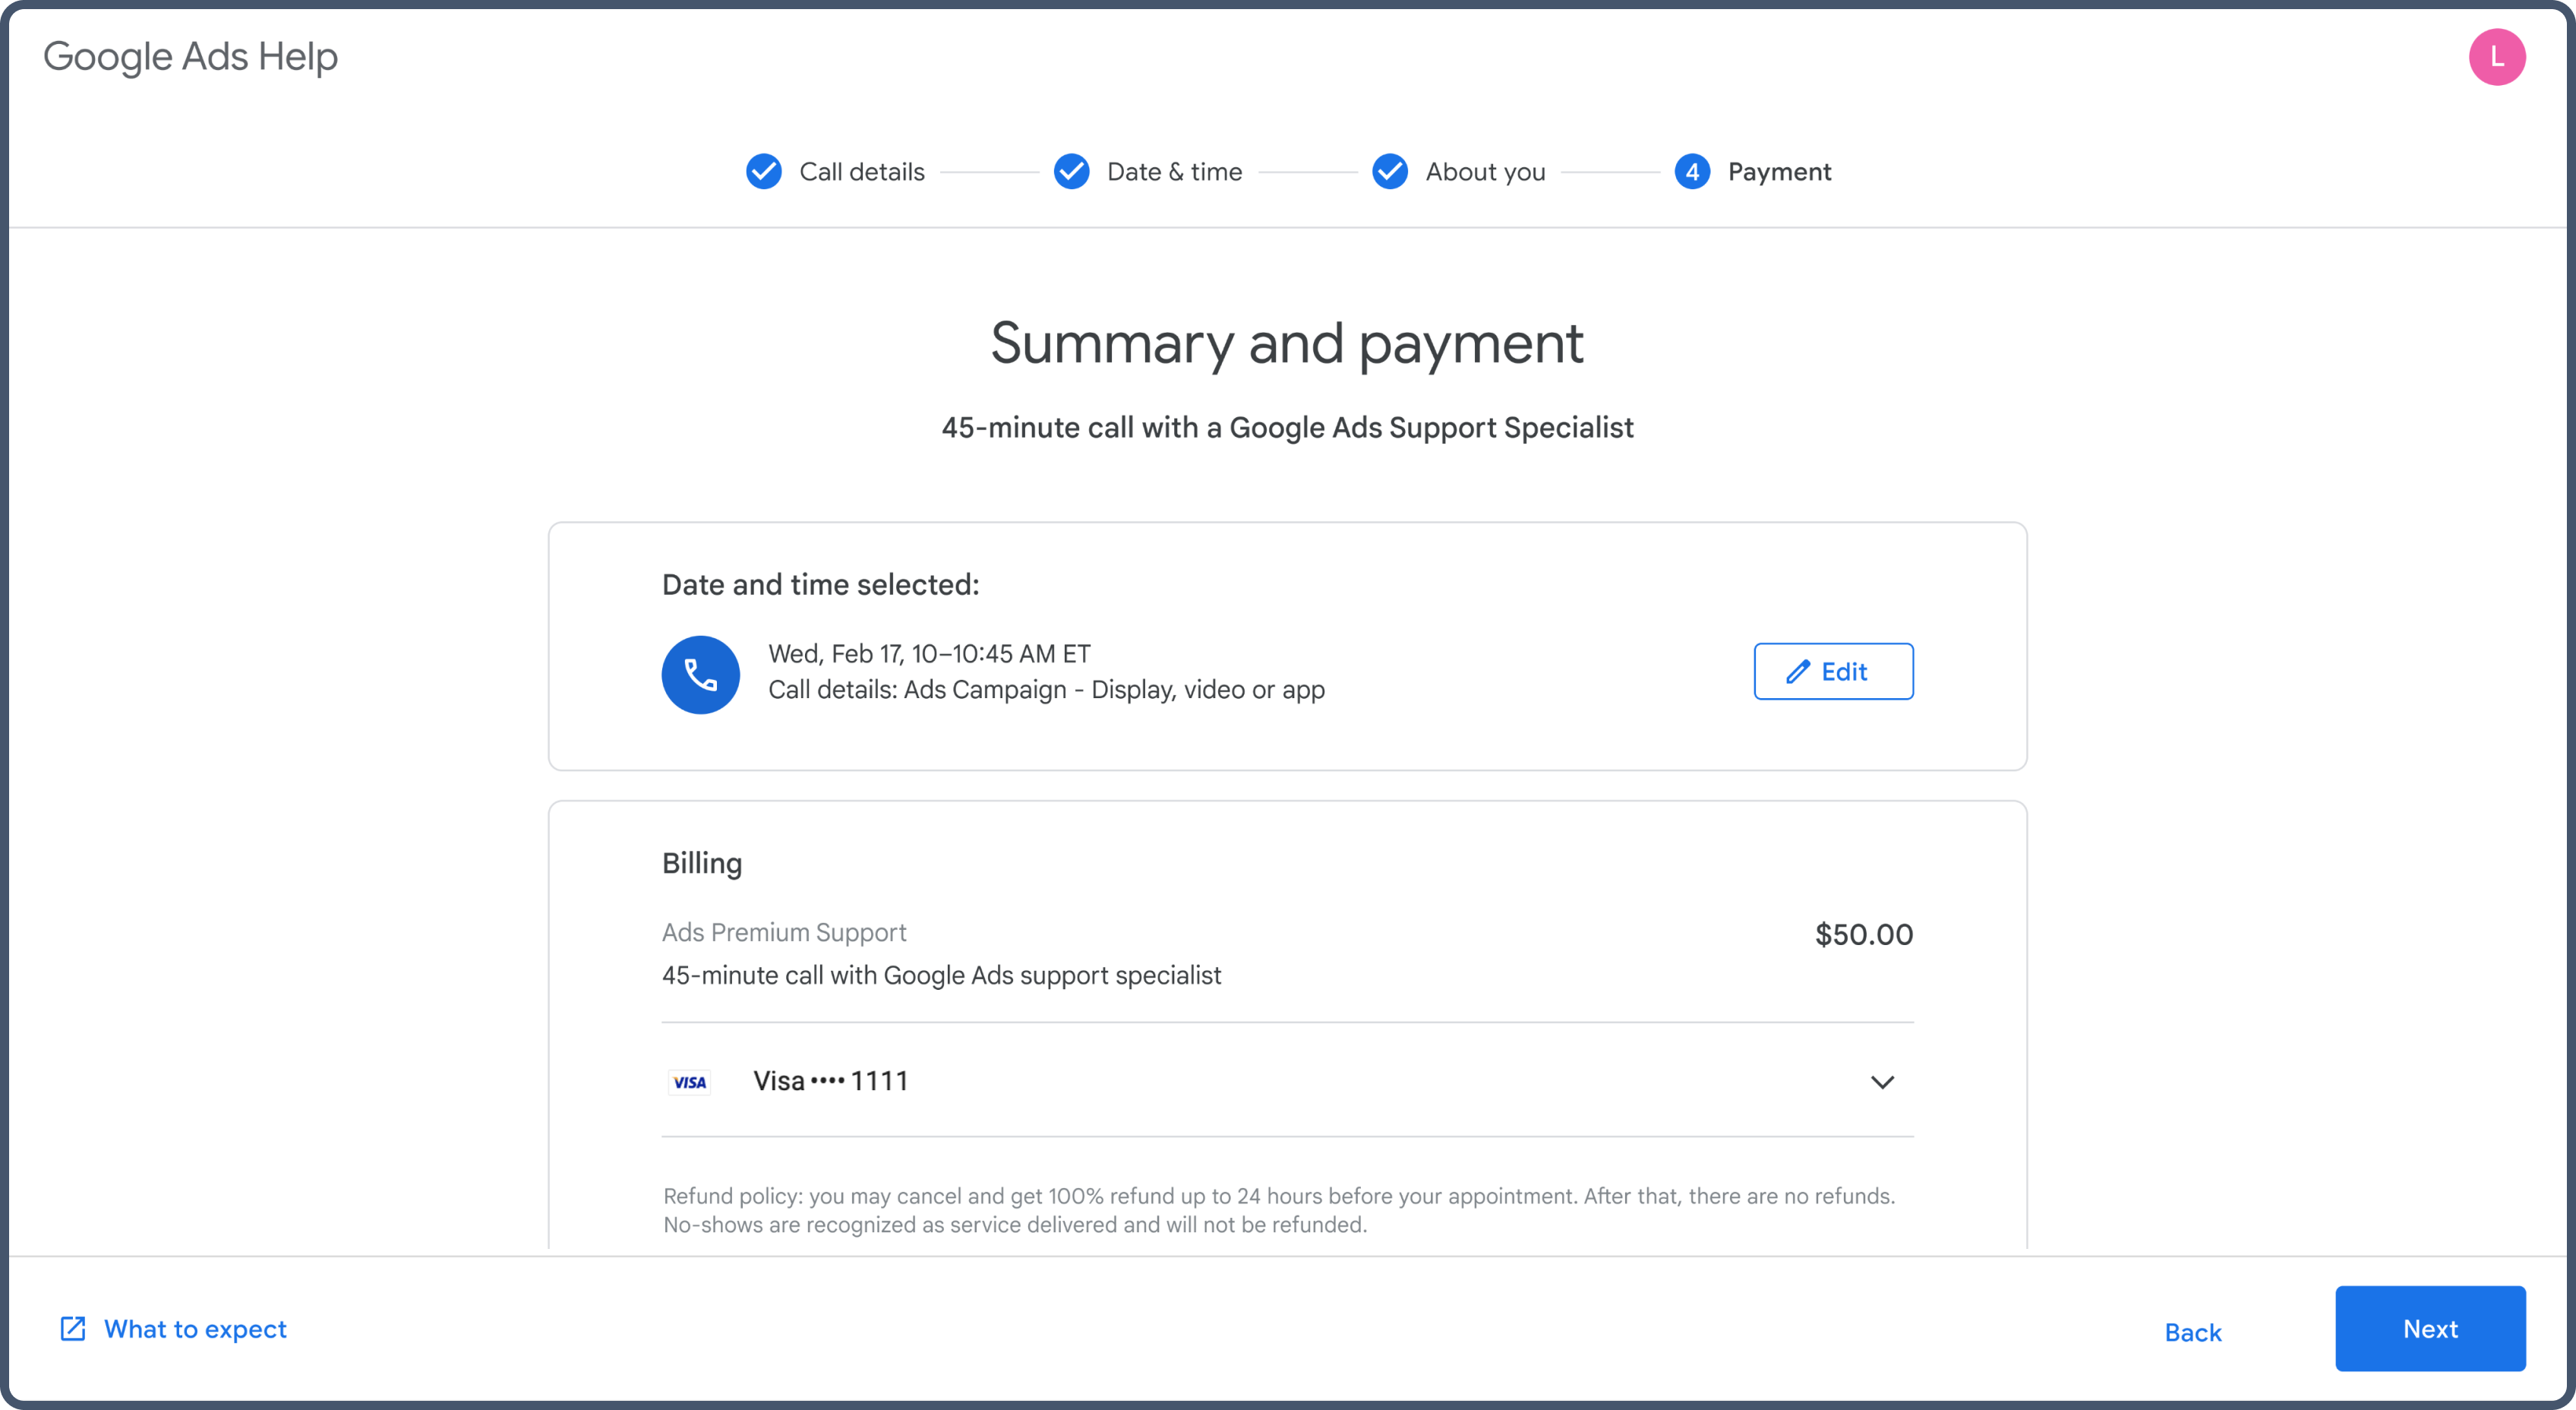Click the Back link

point(2192,1332)
